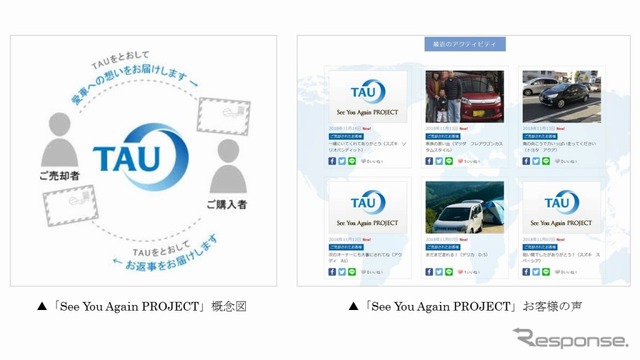The image size is (640, 360).
Task: Click the envelope below ご売却者 figure
Action: pos(71,206)
